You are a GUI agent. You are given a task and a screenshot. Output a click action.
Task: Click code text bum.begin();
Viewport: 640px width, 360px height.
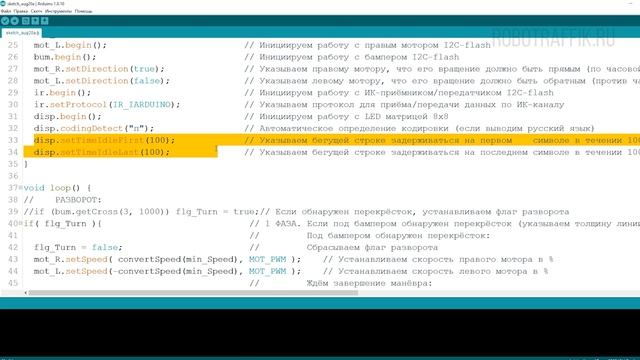pyautogui.click(x=64, y=57)
